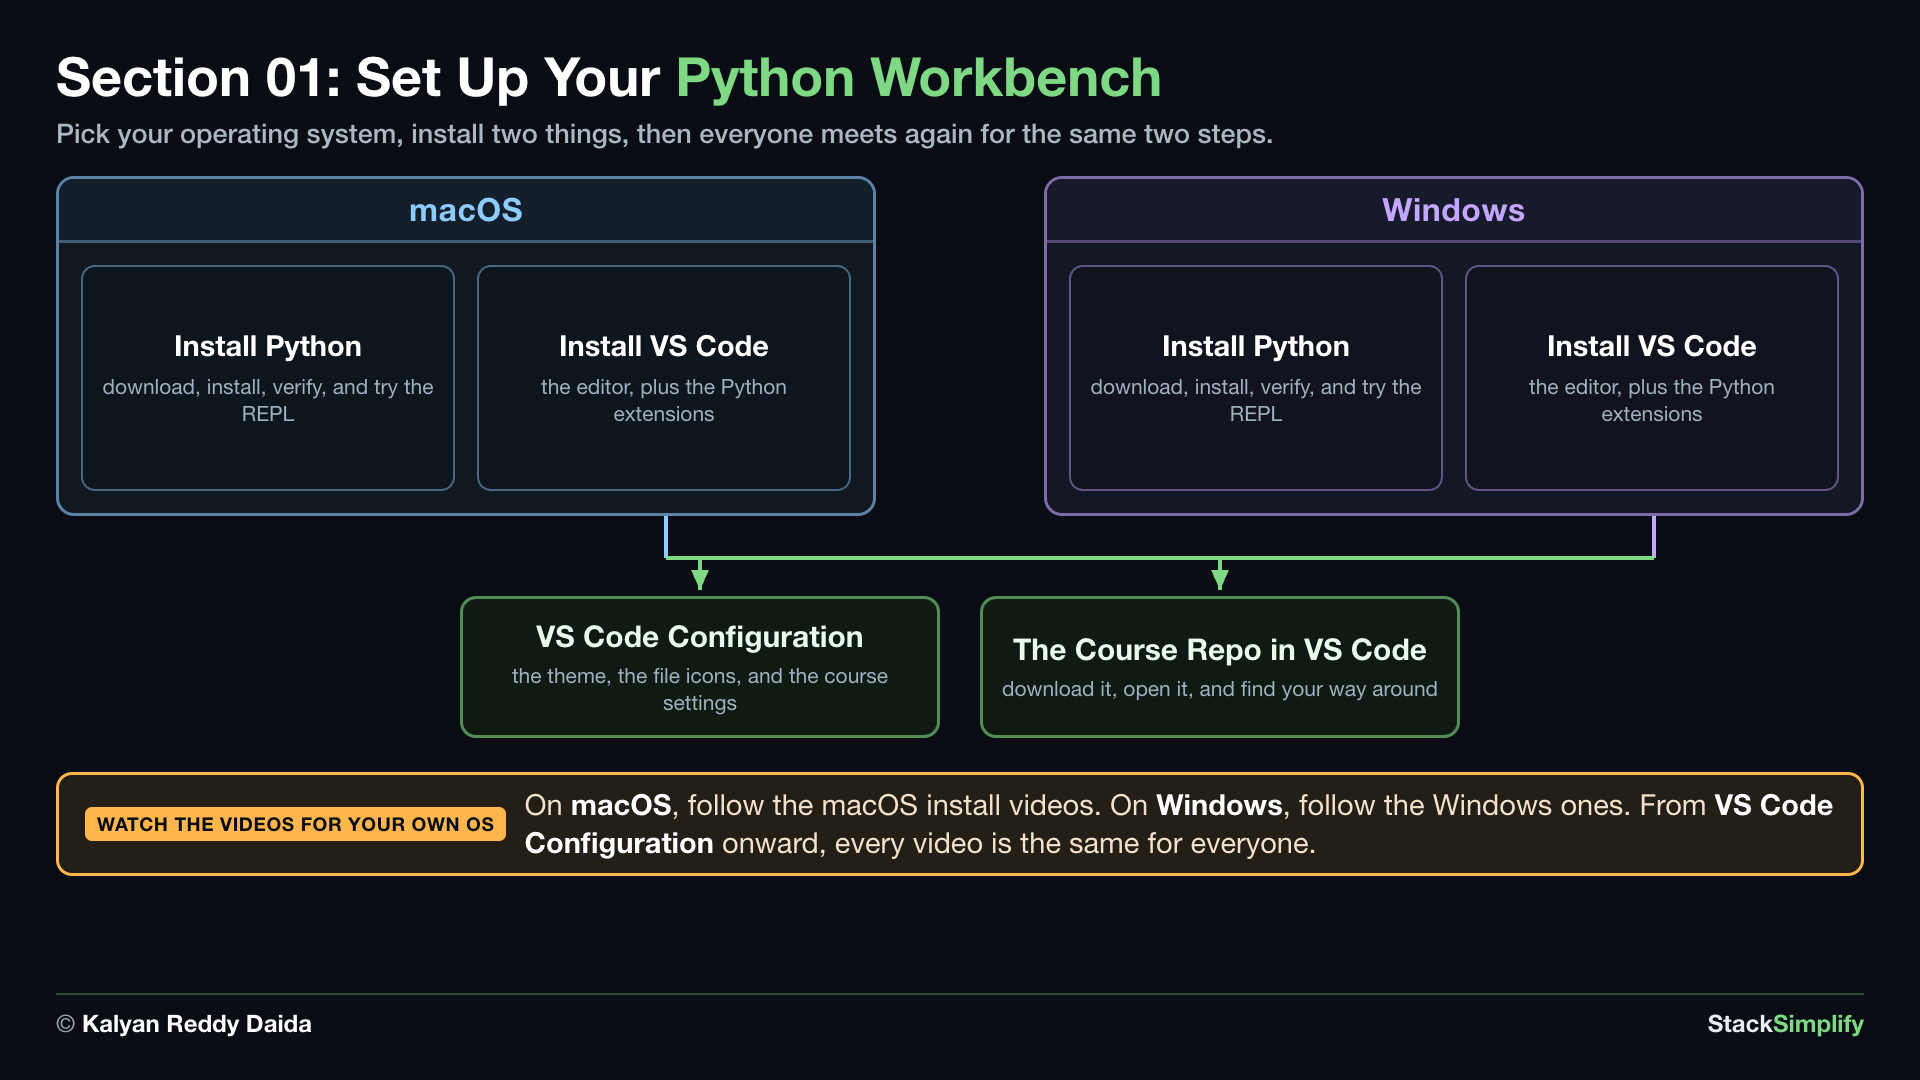Viewport: 1920px width, 1080px height.
Task: Select the Windows Install VS Code card
Action: tap(1652, 378)
